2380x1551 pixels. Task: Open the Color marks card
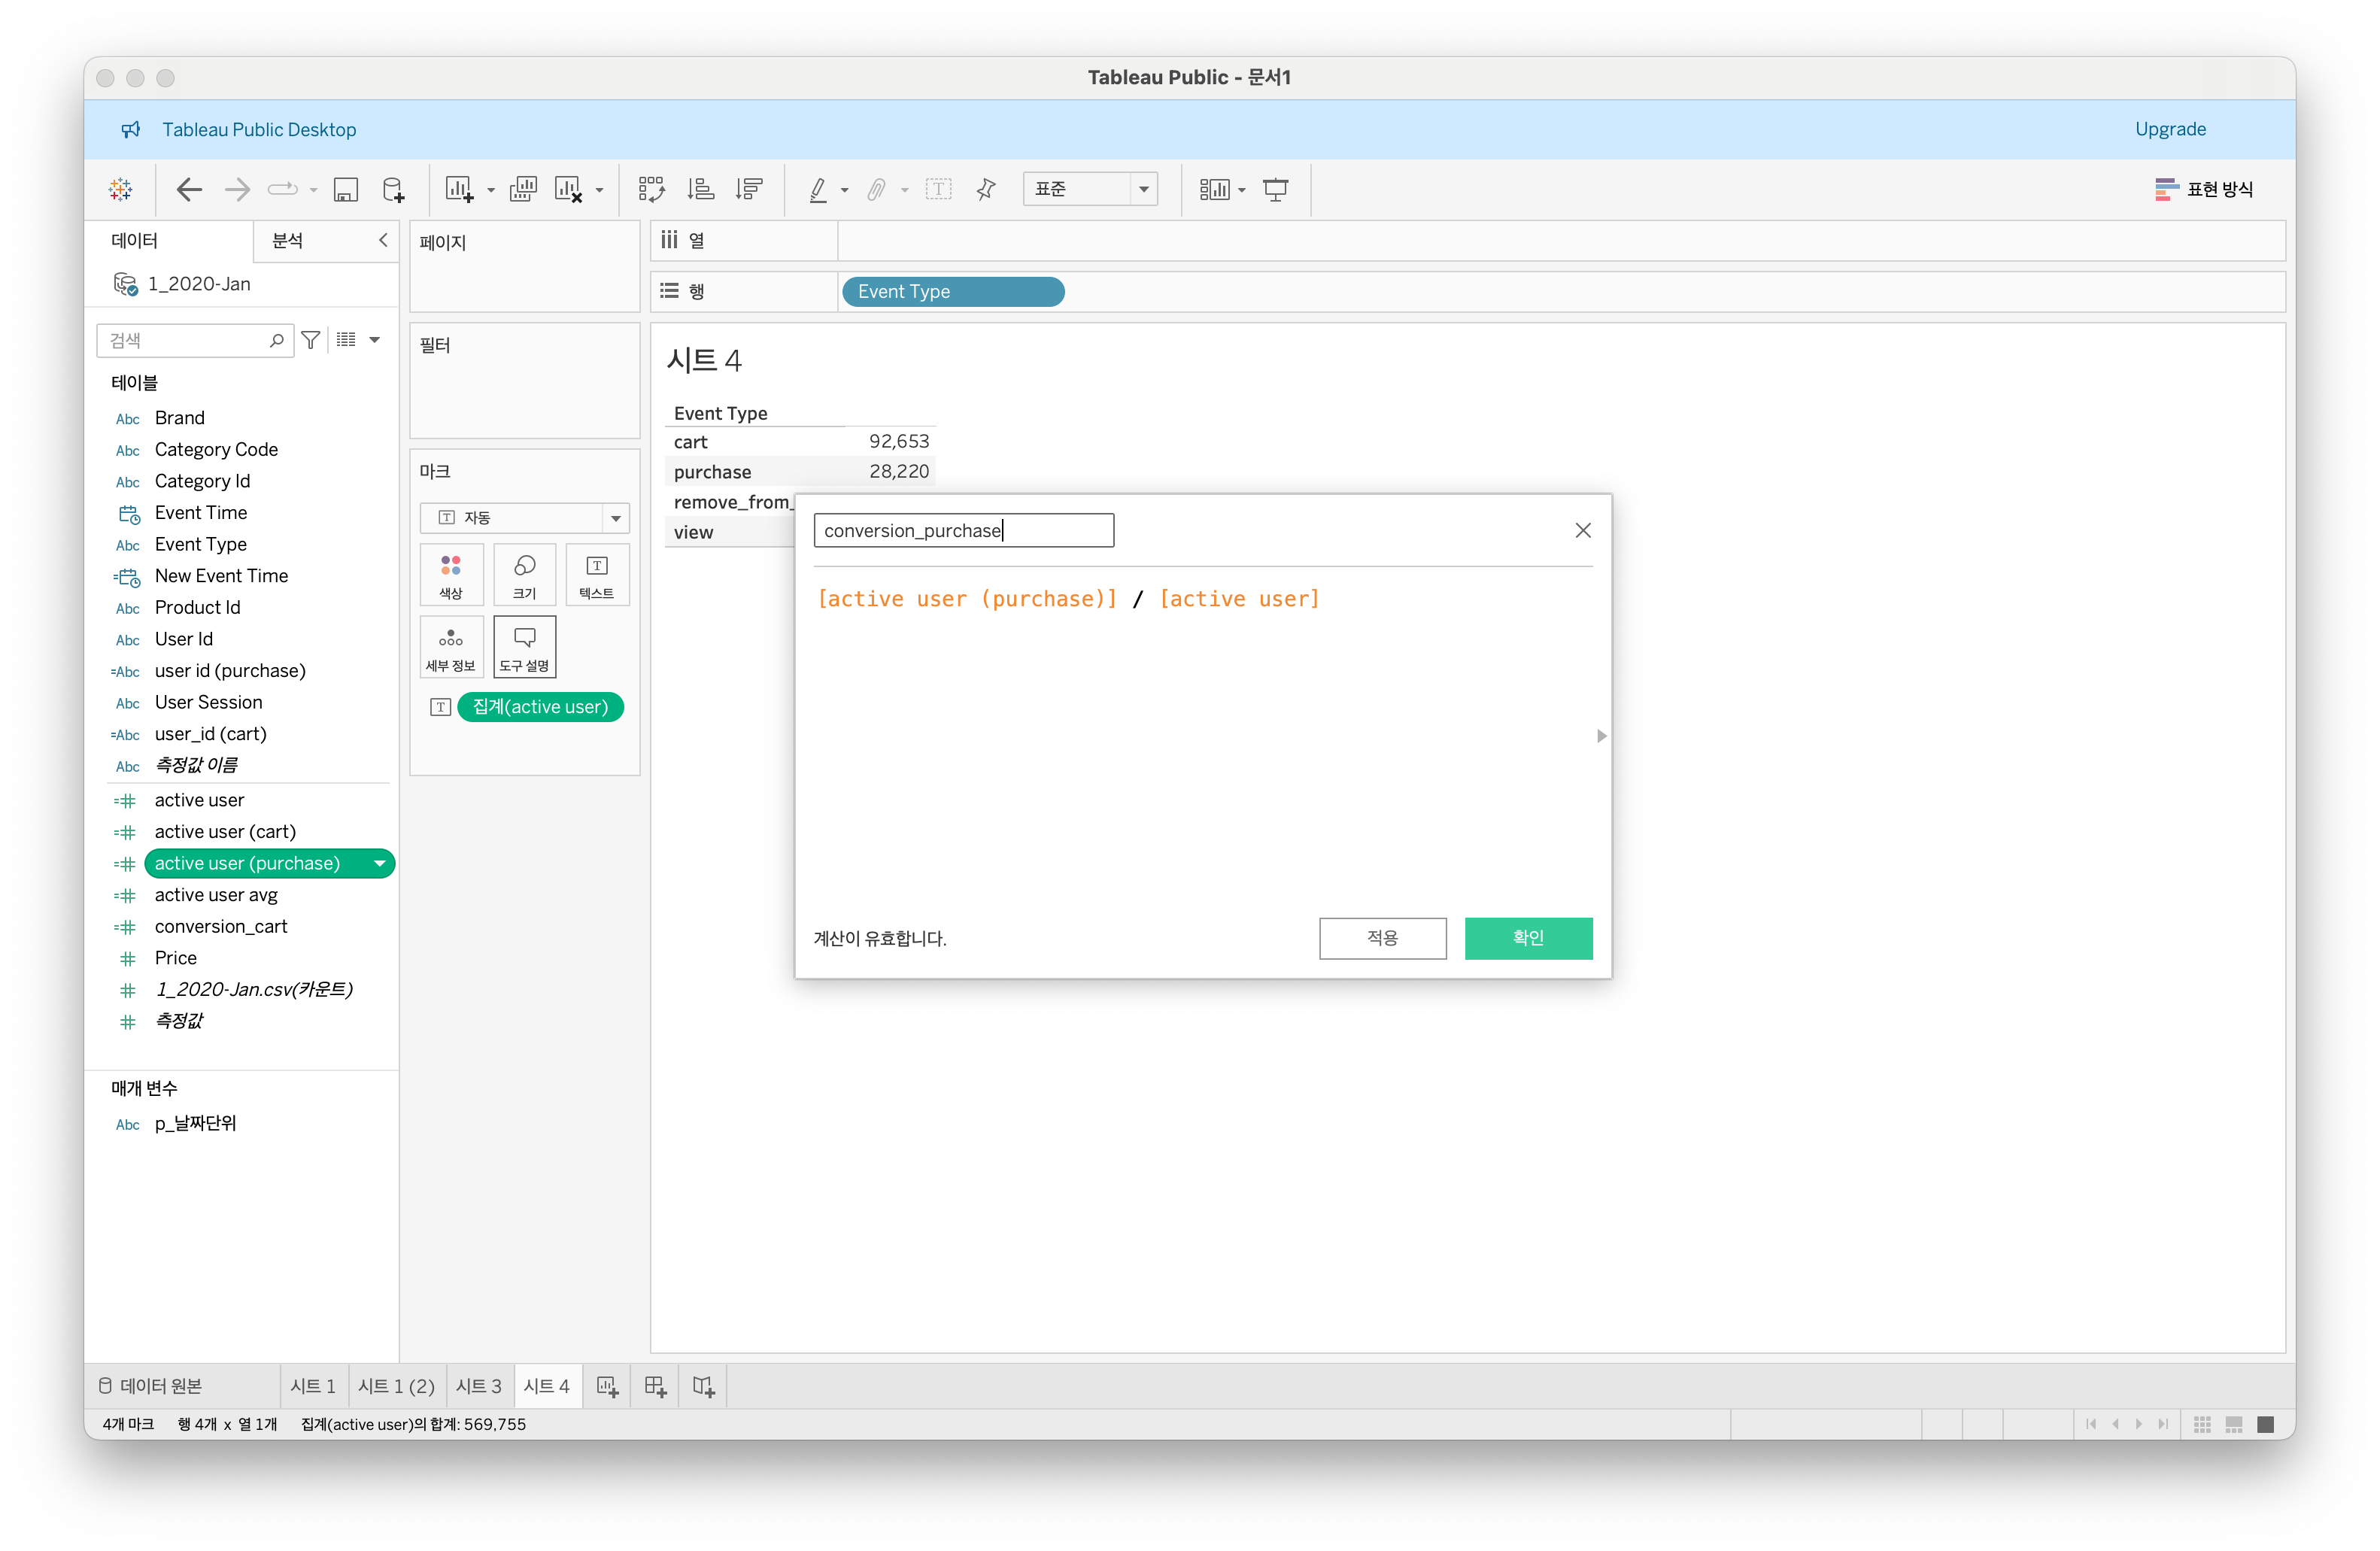pyautogui.click(x=451, y=575)
